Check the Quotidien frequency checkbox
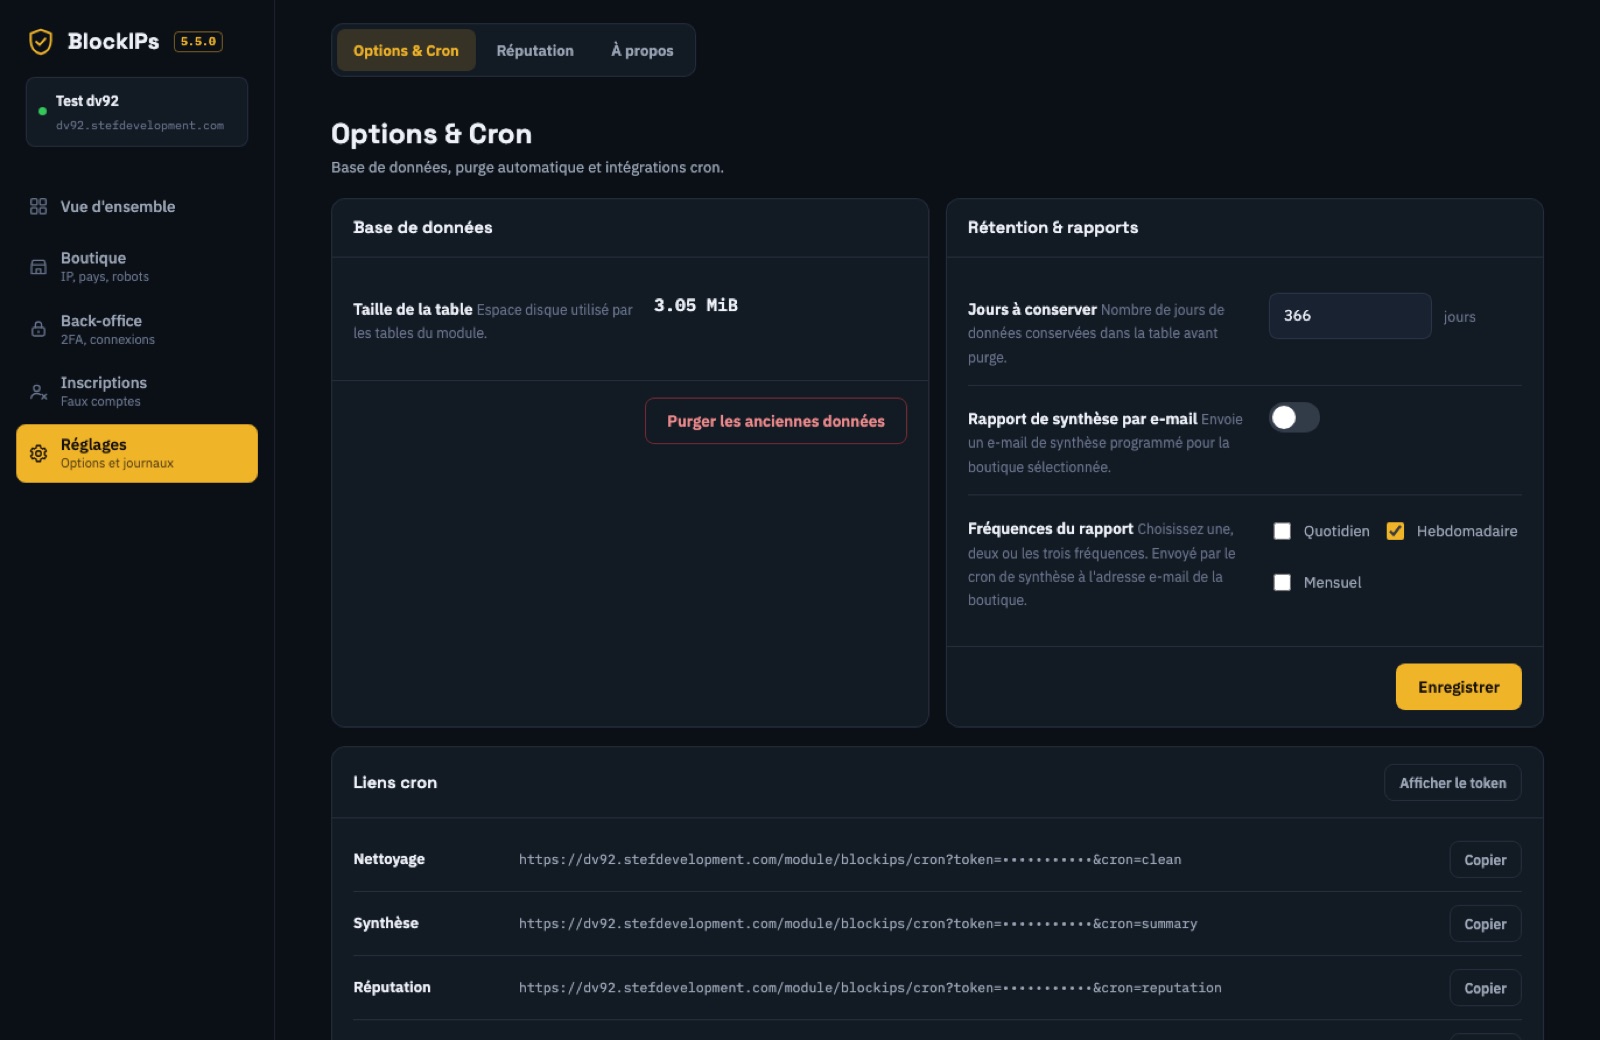 [x=1282, y=531]
